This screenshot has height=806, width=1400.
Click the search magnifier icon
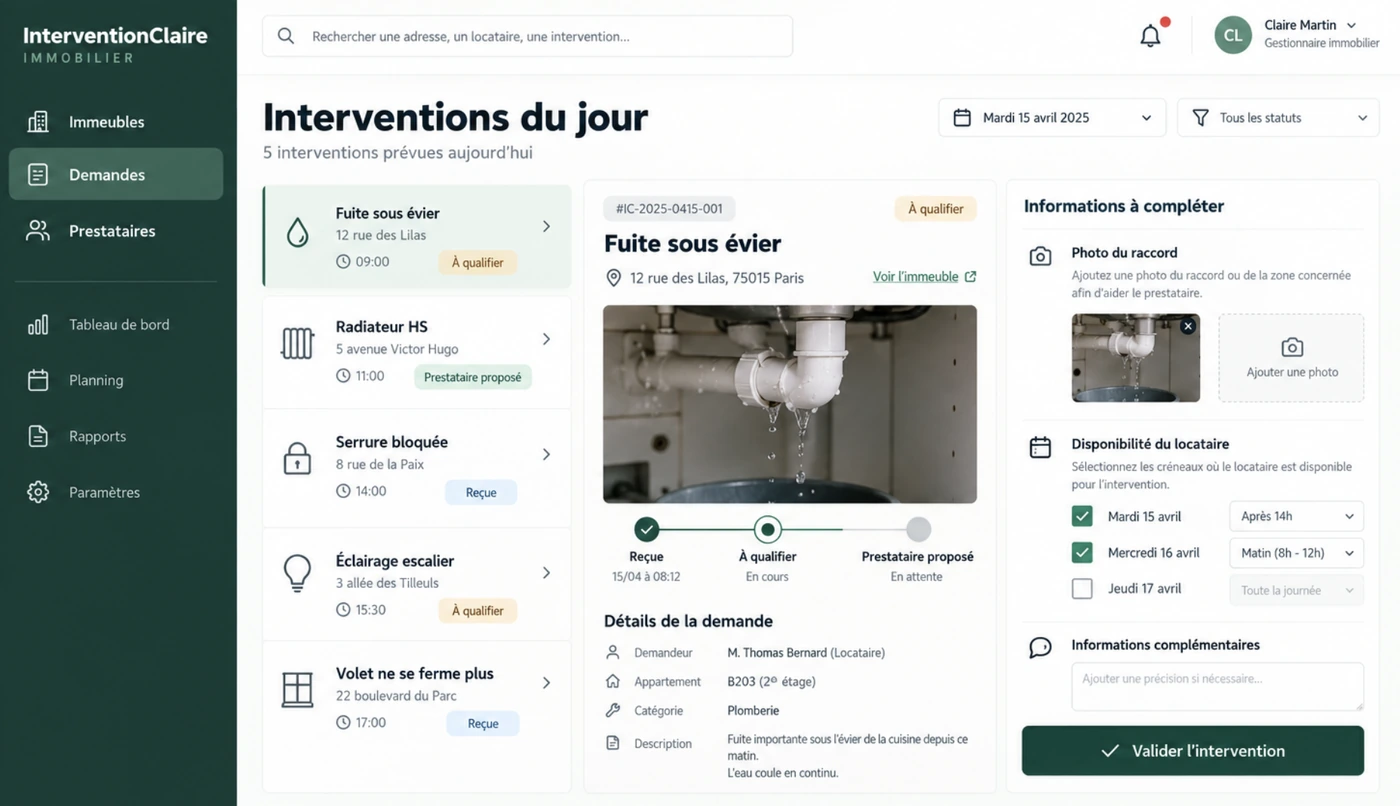pyautogui.click(x=286, y=36)
